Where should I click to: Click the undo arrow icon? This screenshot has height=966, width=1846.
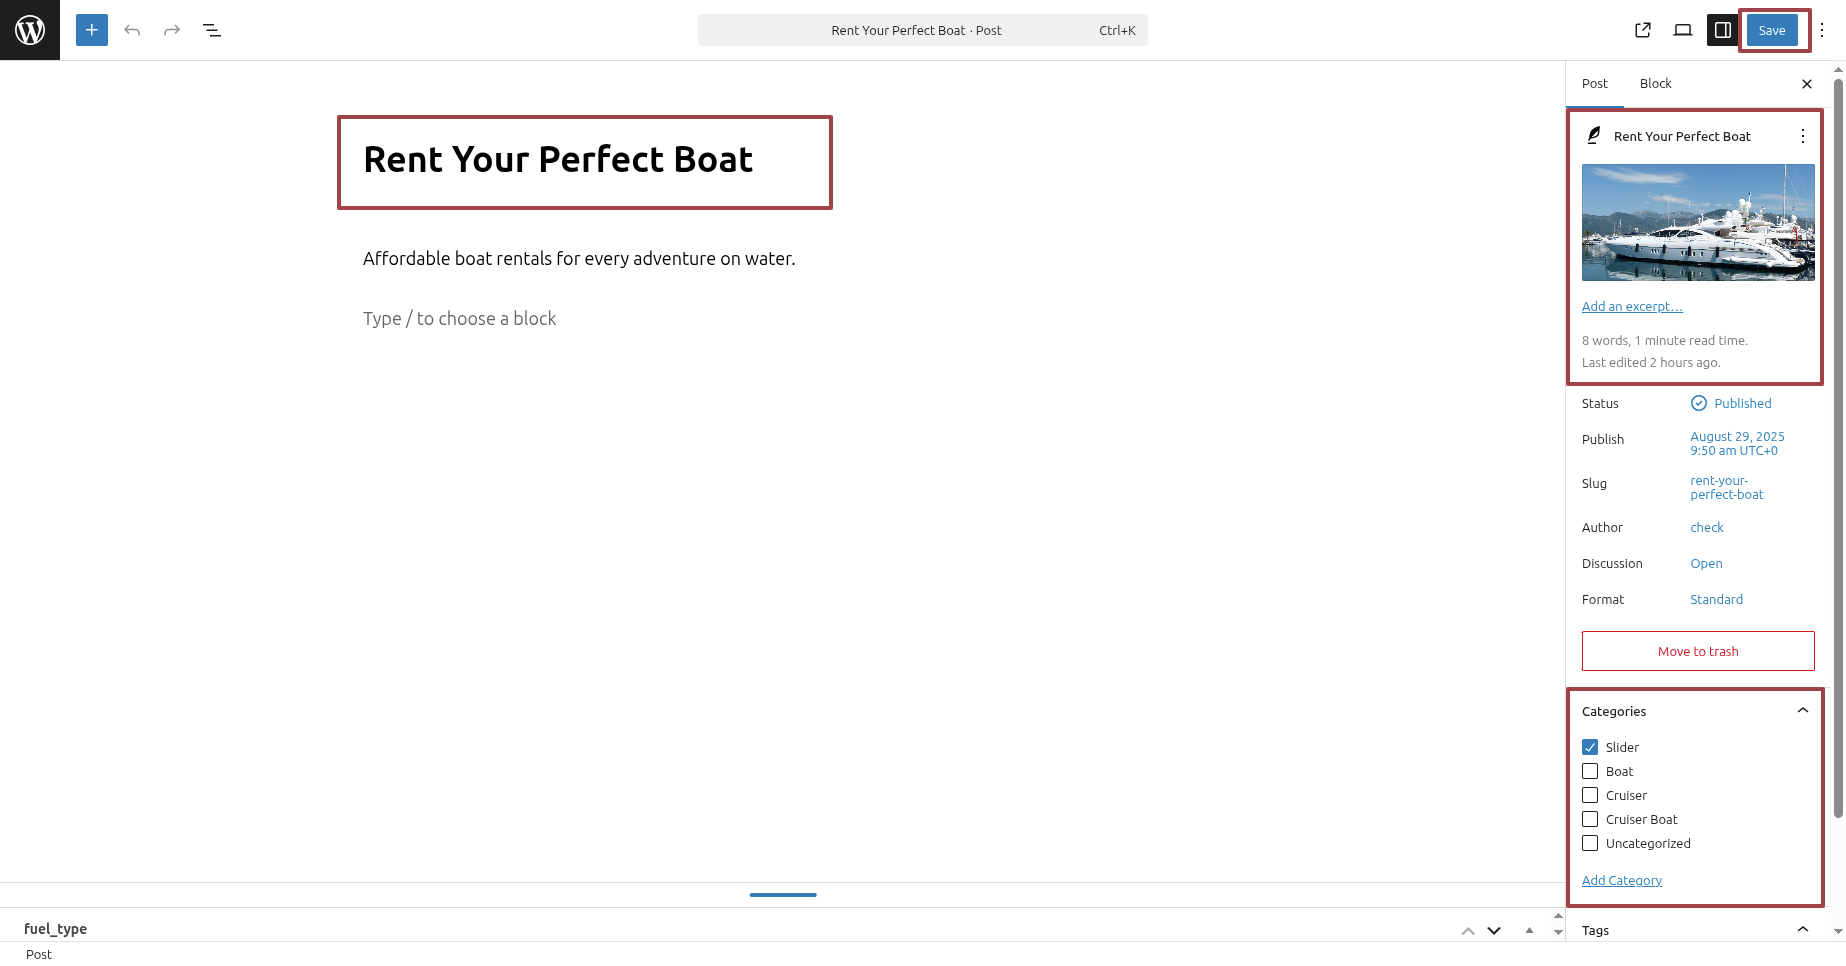(132, 30)
